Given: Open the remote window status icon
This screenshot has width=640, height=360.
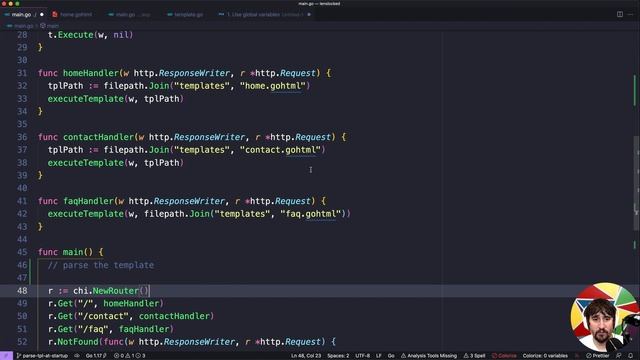Looking at the screenshot, I should click(6, 356).
